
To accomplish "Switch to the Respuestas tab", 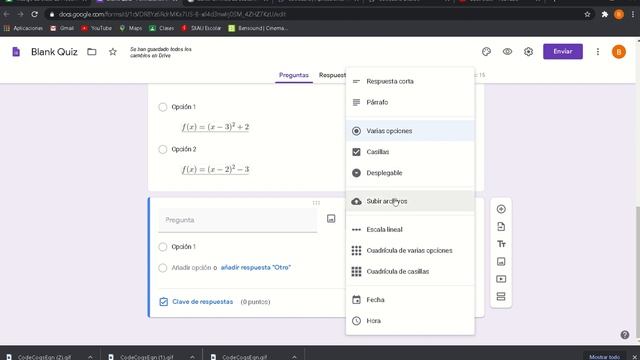I will click(x=332, y=75).
